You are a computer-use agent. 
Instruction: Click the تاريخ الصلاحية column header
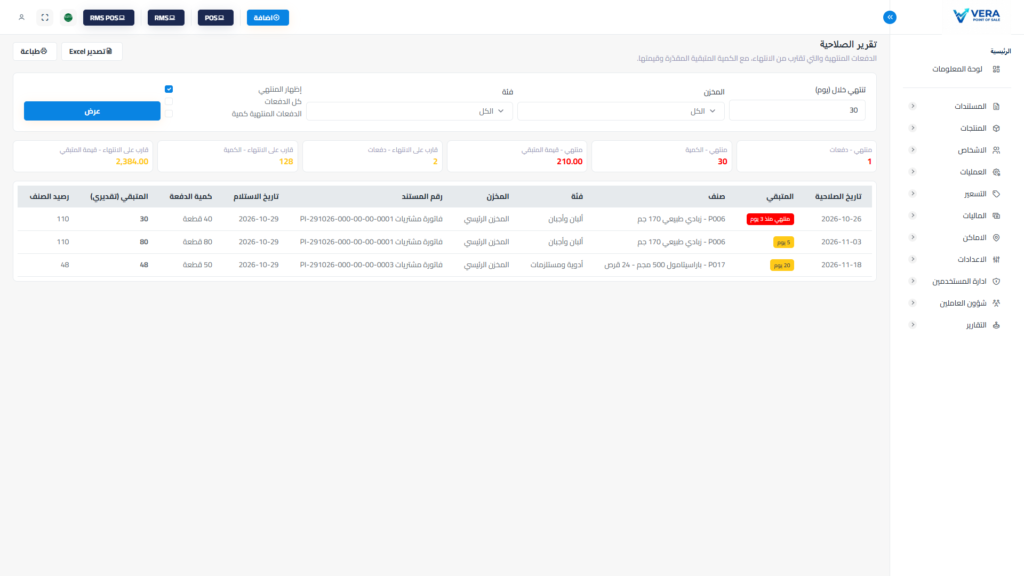tap(838, 197)
